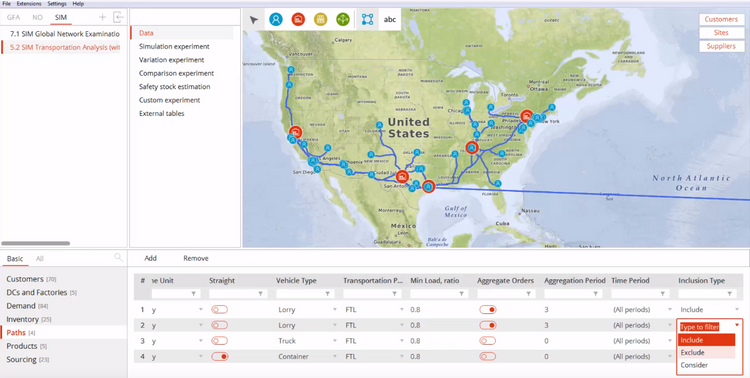Click Add to insert a path

click(x=151, y=258)
